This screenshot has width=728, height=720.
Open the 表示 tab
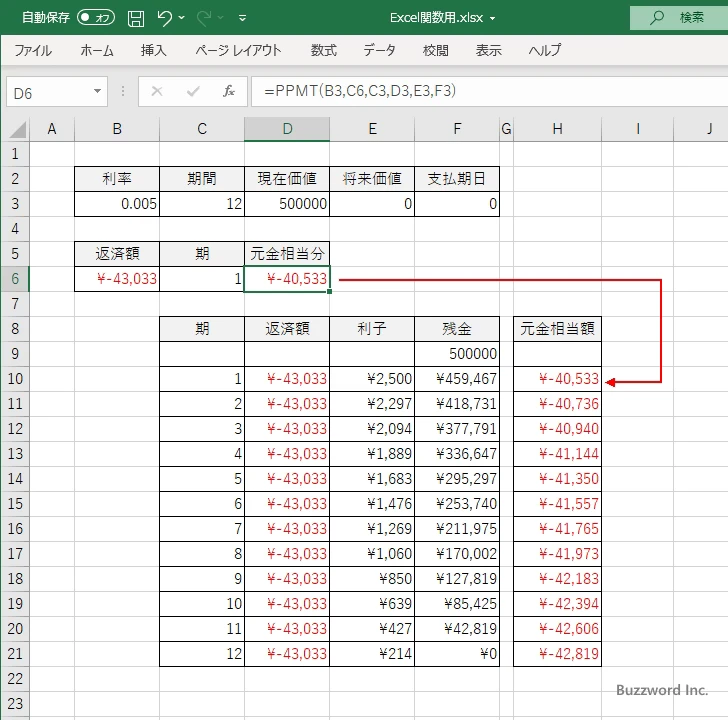coord(488,50)
